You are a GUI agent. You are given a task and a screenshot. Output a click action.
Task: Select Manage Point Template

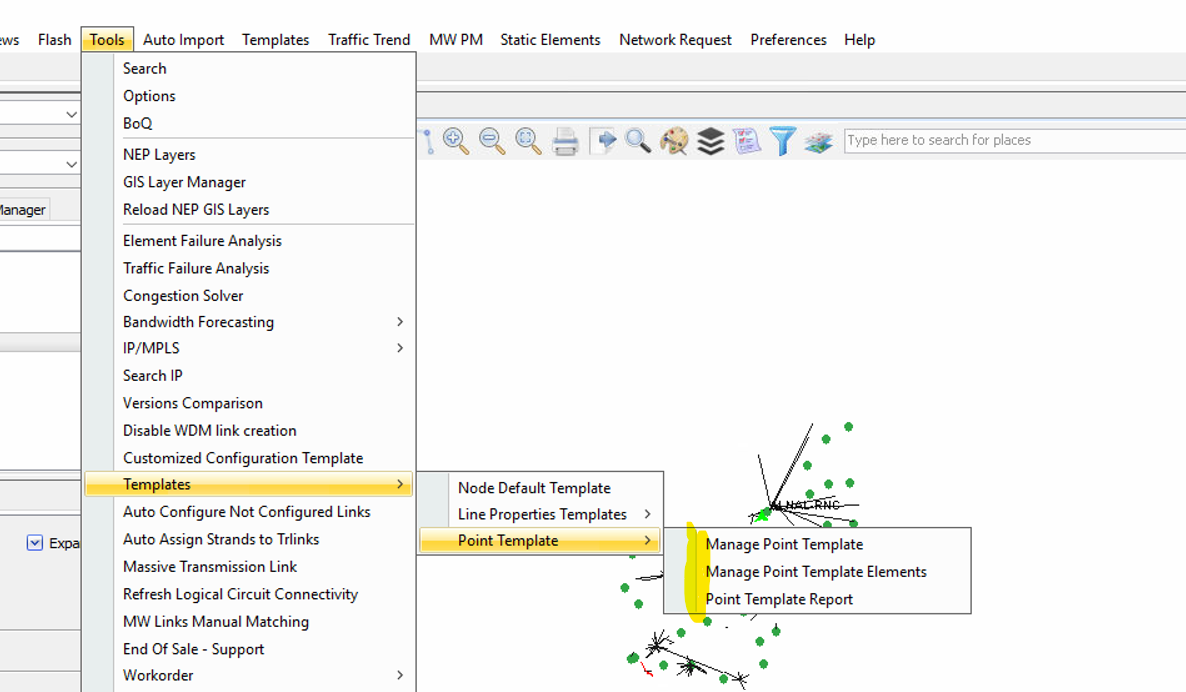click(x=784, y=545)
